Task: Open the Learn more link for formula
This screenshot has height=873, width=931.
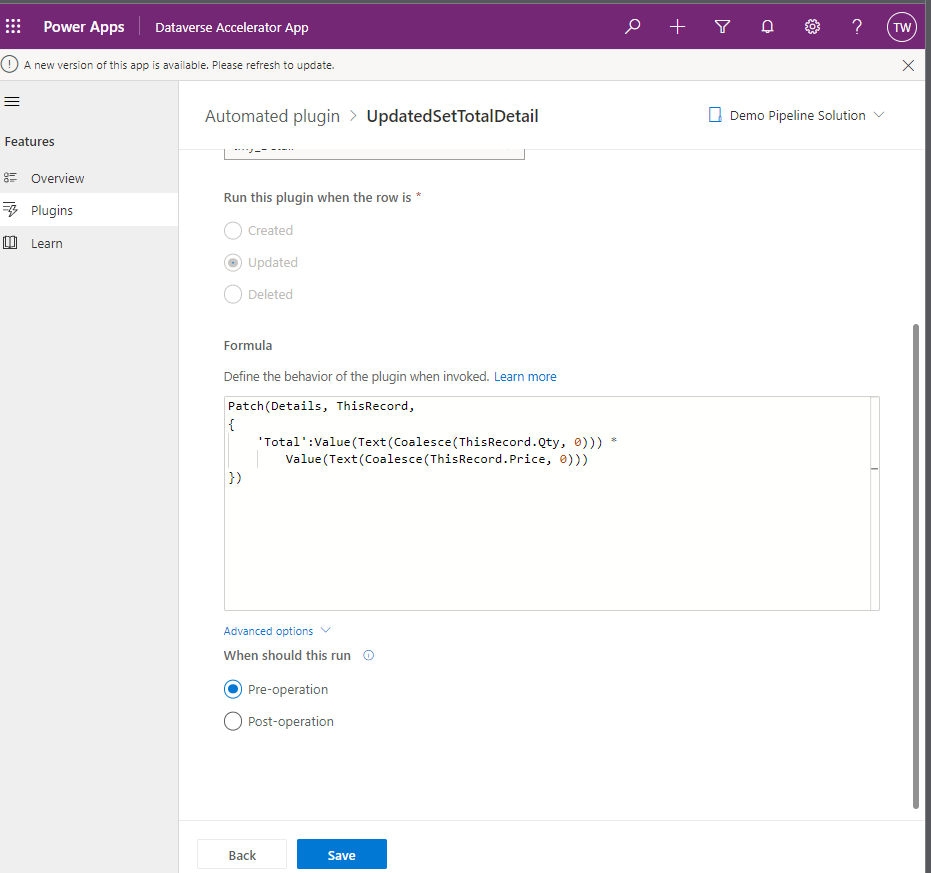Action: click(525, 377)
